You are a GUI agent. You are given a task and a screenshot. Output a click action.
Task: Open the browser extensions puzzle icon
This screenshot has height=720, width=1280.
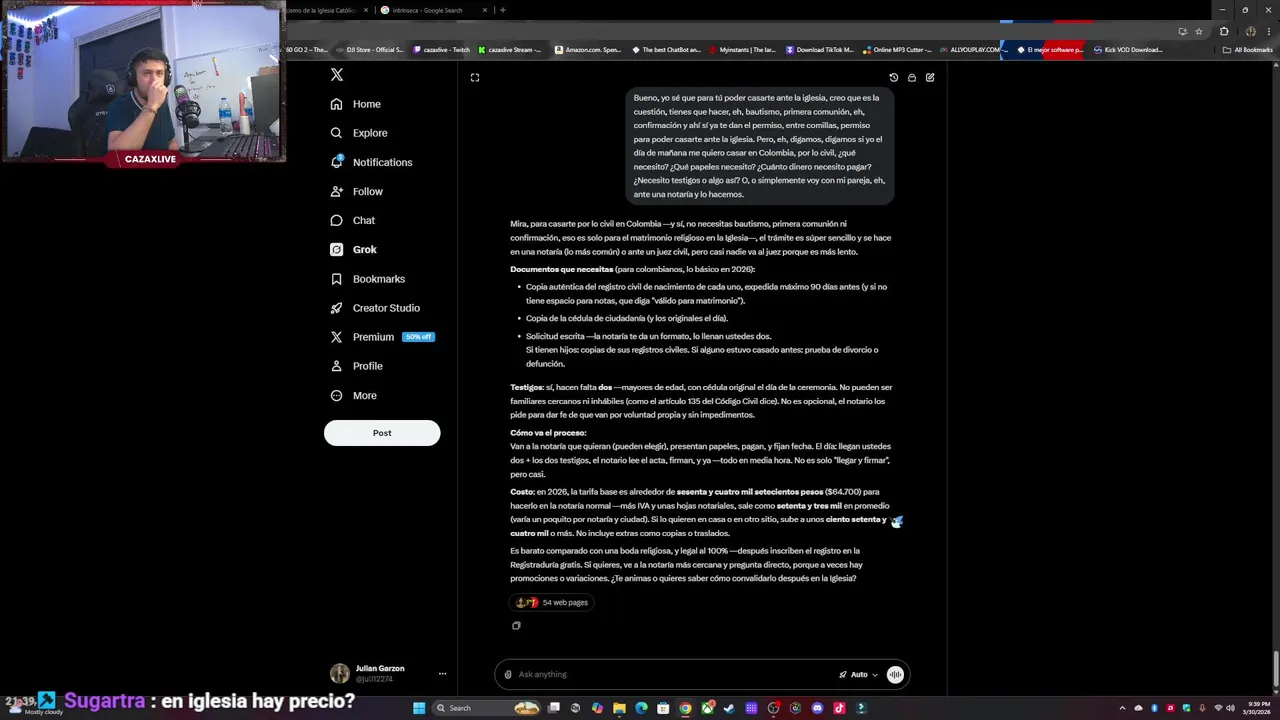click(x=1224, y=31)
